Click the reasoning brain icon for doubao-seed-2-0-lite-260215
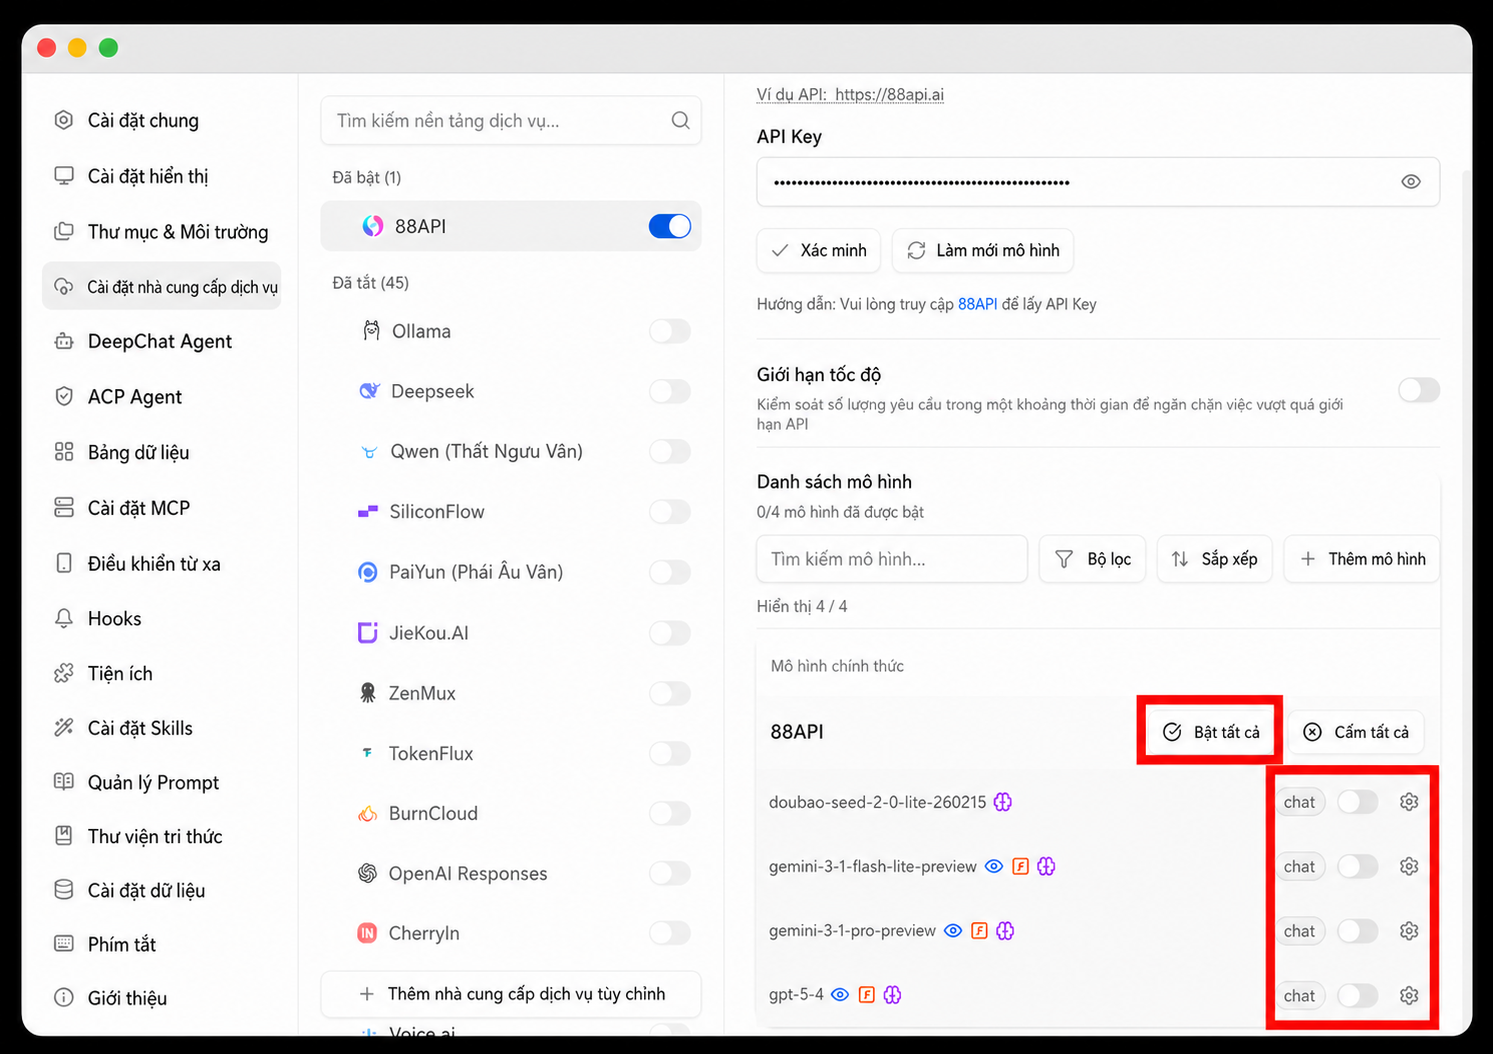 [1002, 802]
